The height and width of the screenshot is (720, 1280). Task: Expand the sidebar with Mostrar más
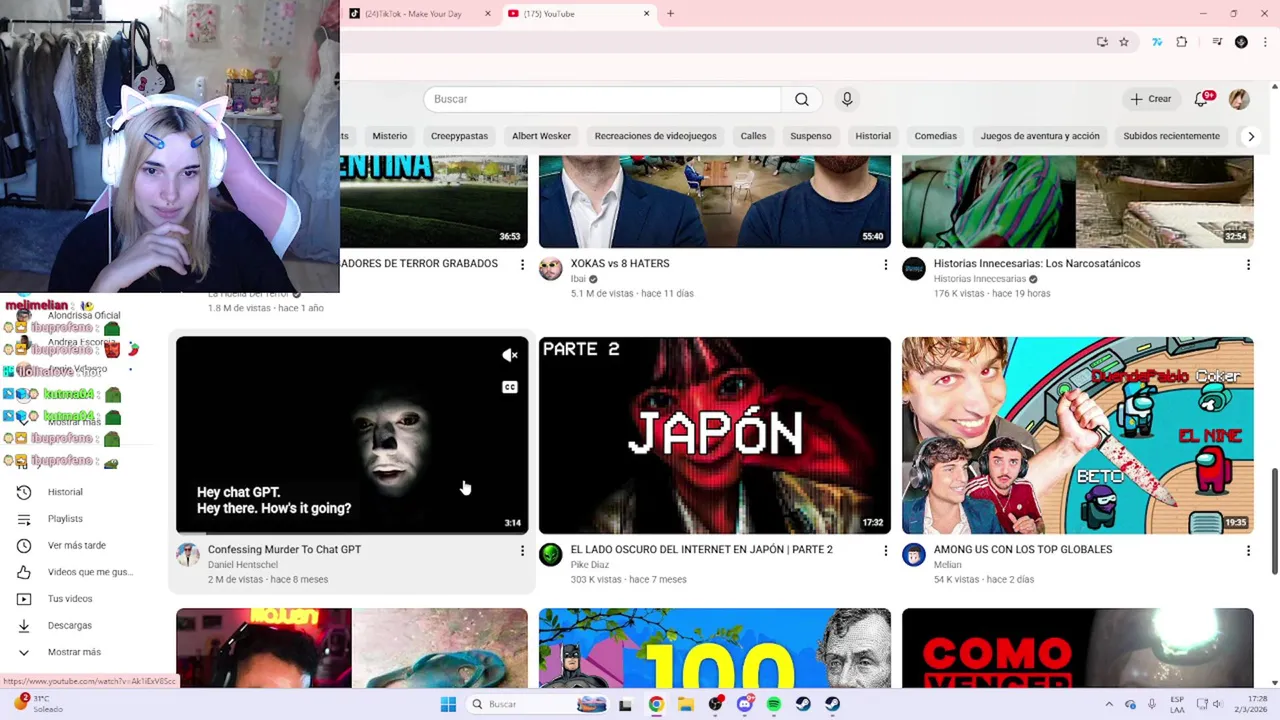click(x=74, y=652)
